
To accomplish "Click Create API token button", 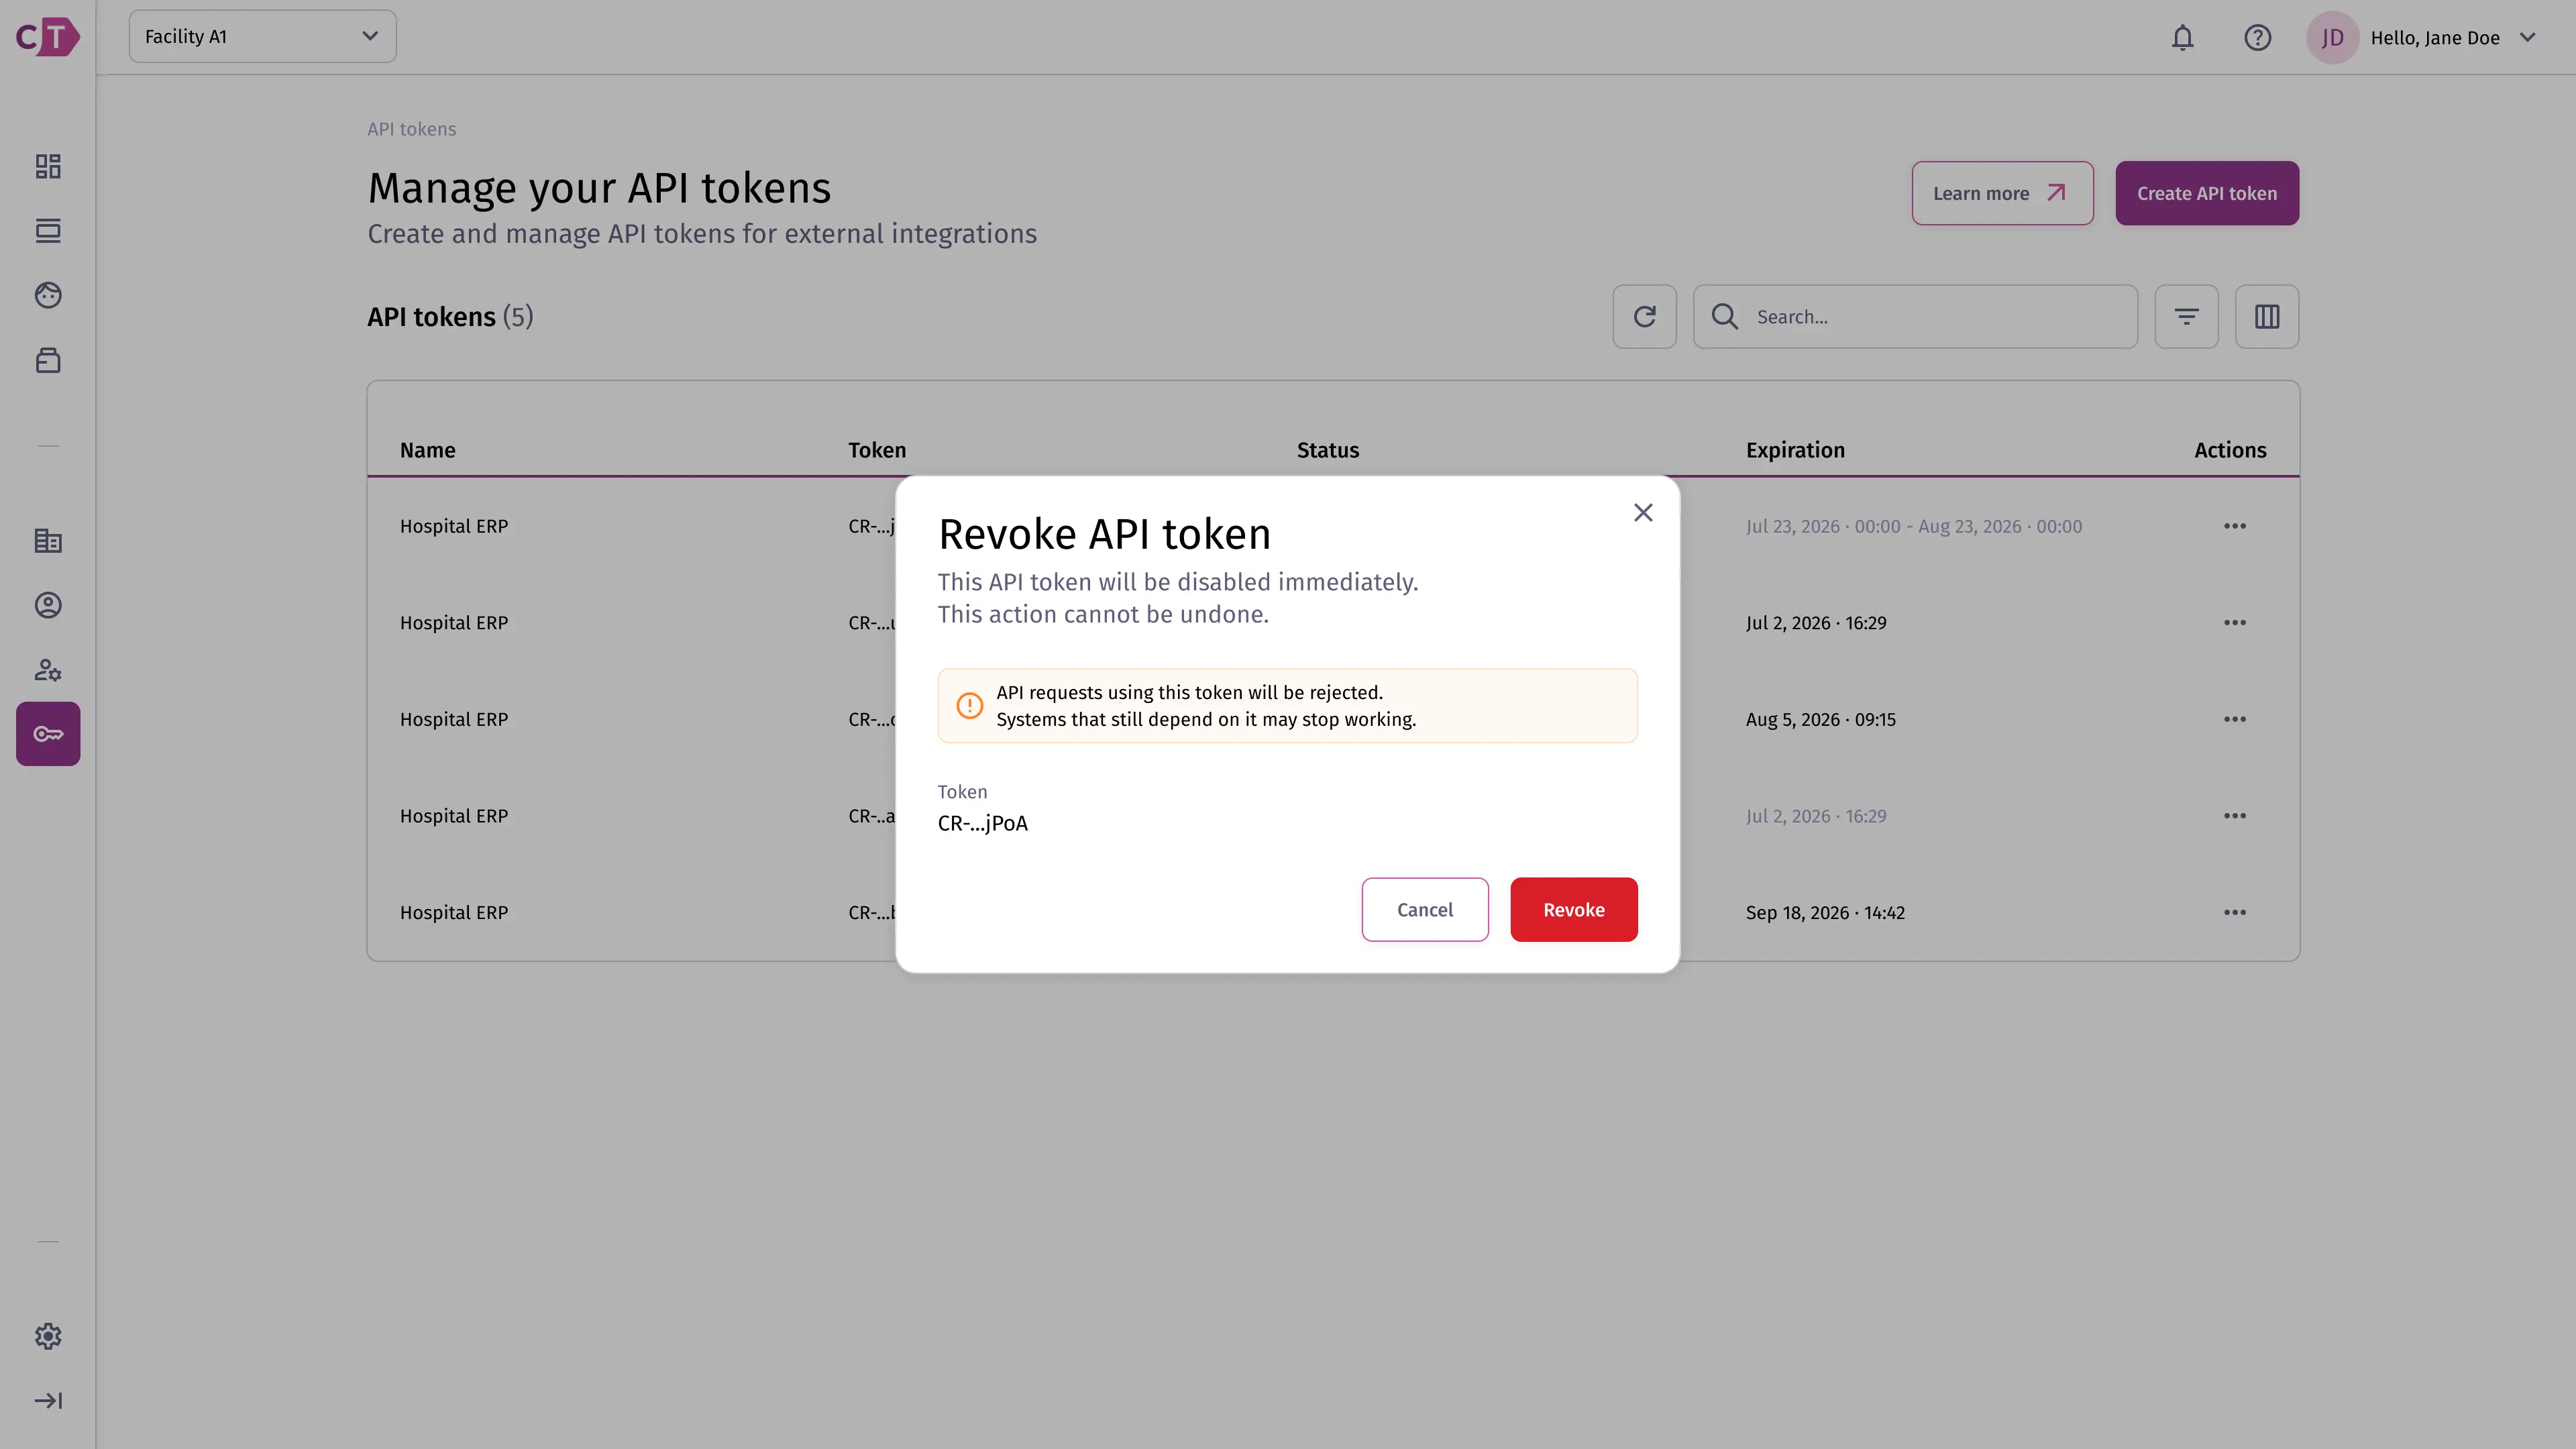I will coord(2206,193).
